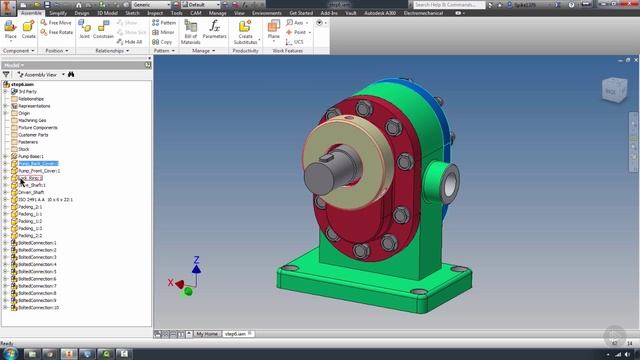Select Pump_Back_Cover:1 in browser
This screenshot has height=360, width=640.
[38, 164]
